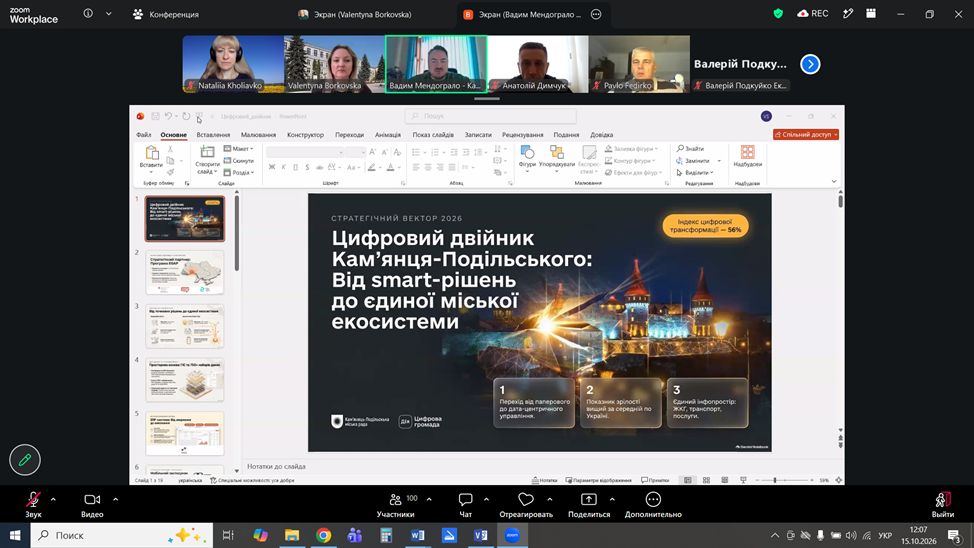Open File Explorer from taskbar
Image resolution: width=974 pixels, height=548 pixels.
tap(291, 535)
